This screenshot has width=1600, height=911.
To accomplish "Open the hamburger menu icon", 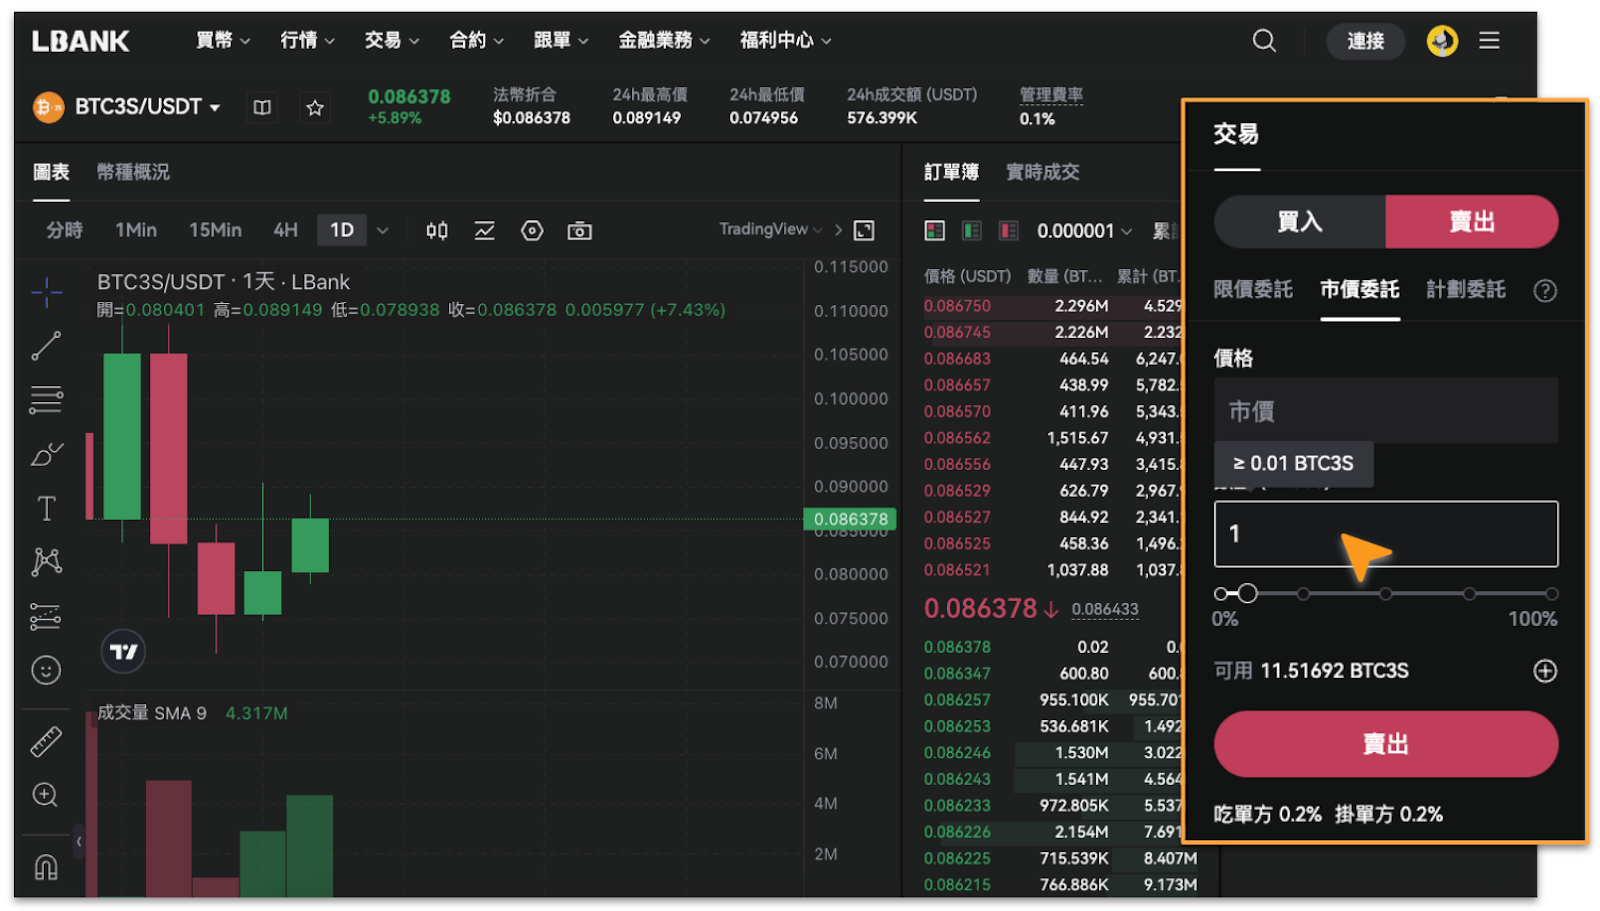I will click(1489, 41).
